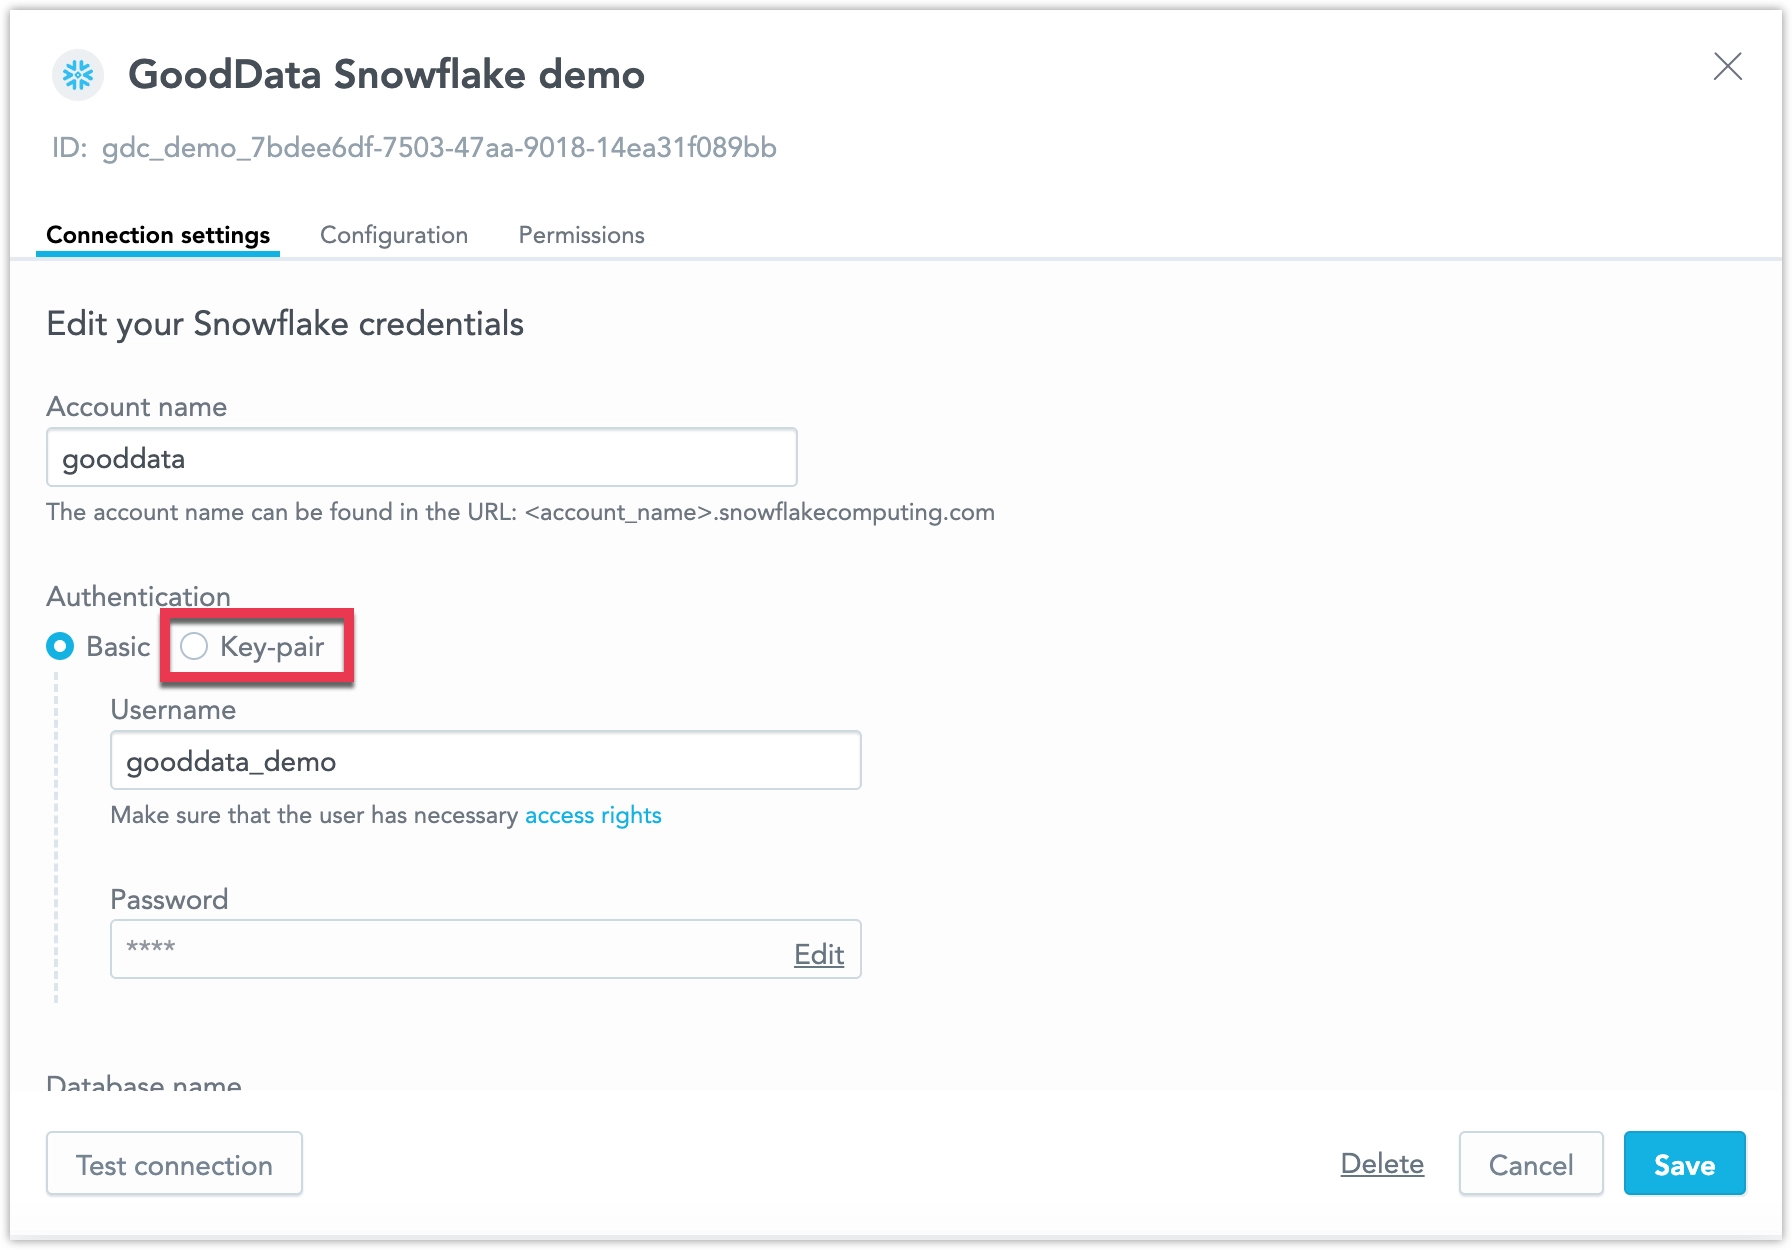
Task: Select the Username field showing gooddata_demo
Action: coord(485,760)
